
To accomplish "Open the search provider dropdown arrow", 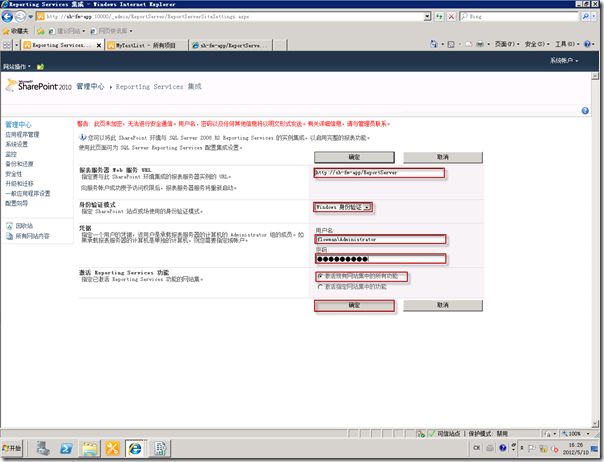I will click(594, 17).
